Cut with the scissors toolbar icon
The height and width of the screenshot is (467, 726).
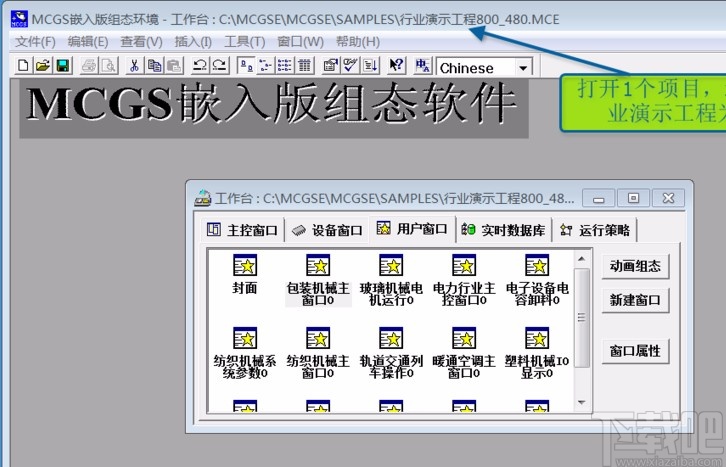[x=134, y=66]
